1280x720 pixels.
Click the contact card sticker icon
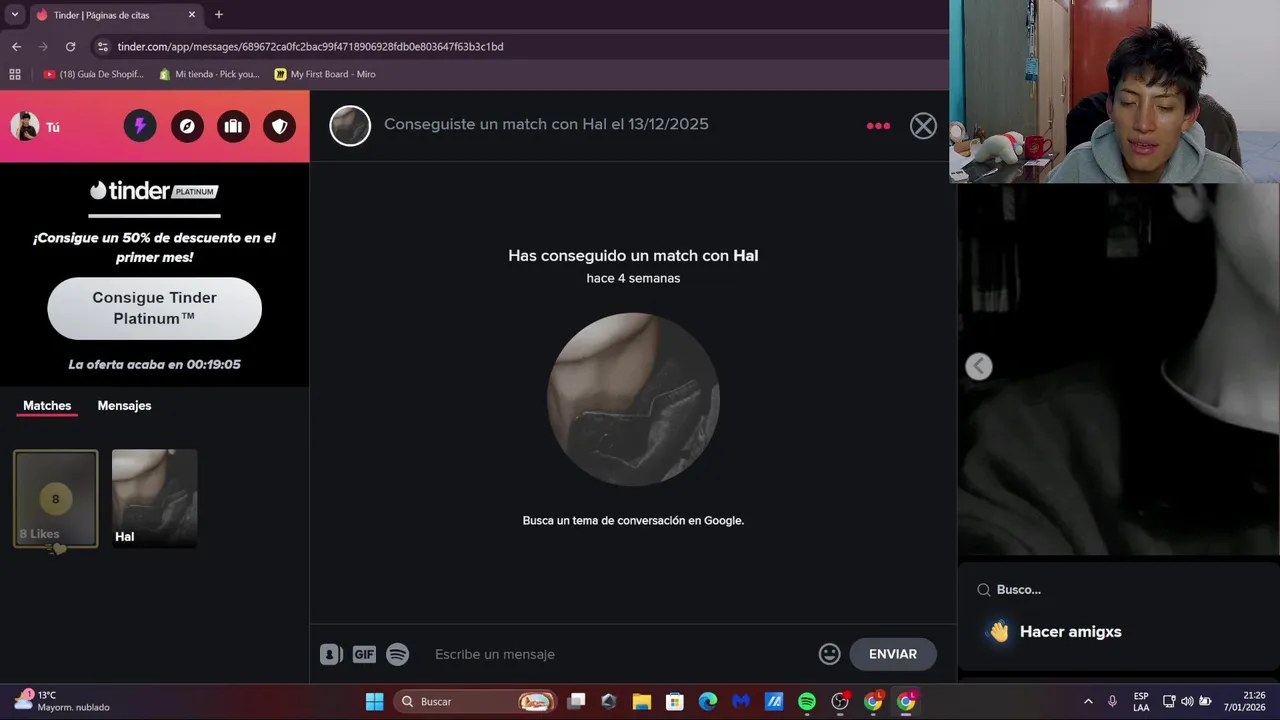point(331,654)
